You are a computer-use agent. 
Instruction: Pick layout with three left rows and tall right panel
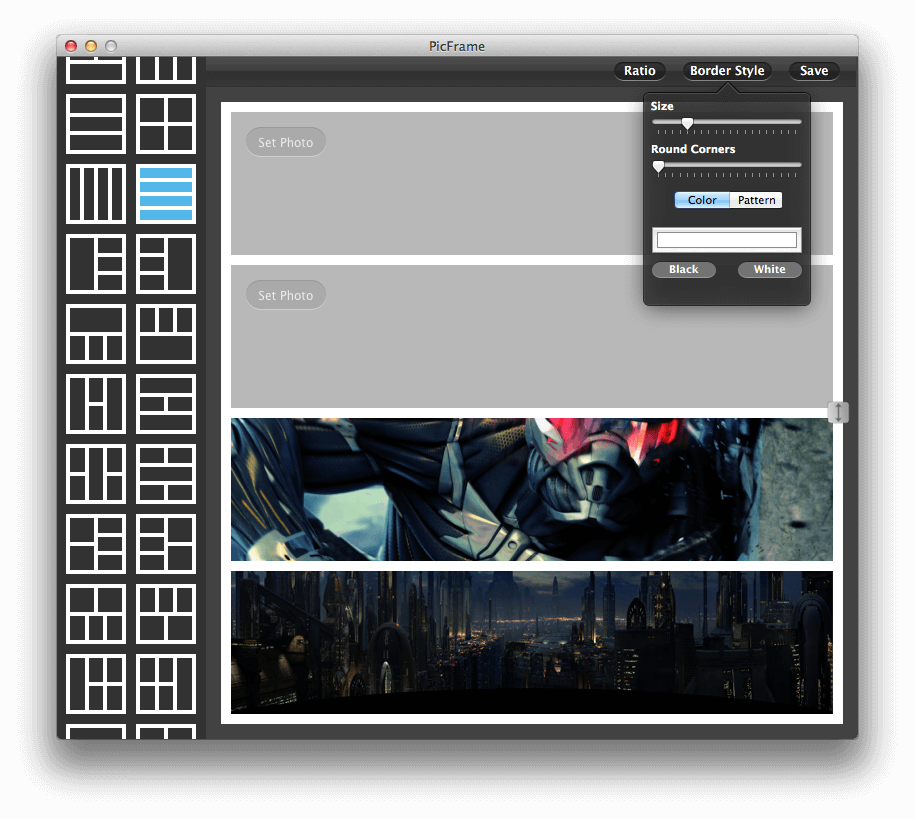tap(166, 264)
